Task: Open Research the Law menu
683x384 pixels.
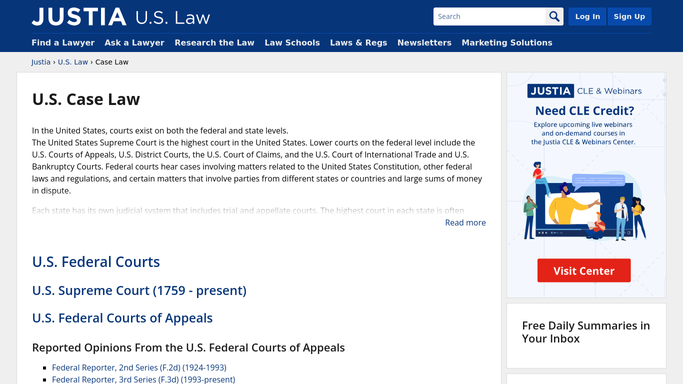Action: click(214, 43)
